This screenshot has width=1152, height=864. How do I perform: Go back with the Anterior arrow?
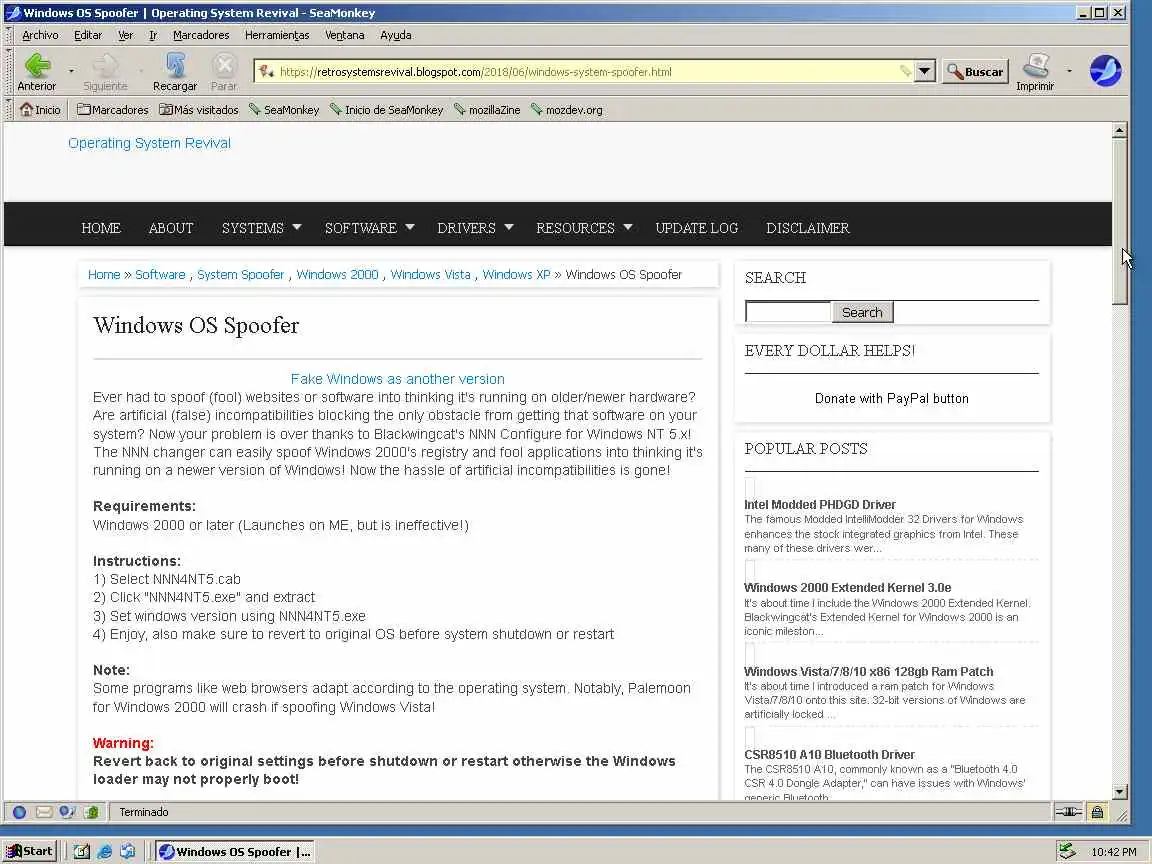point(37,72)
